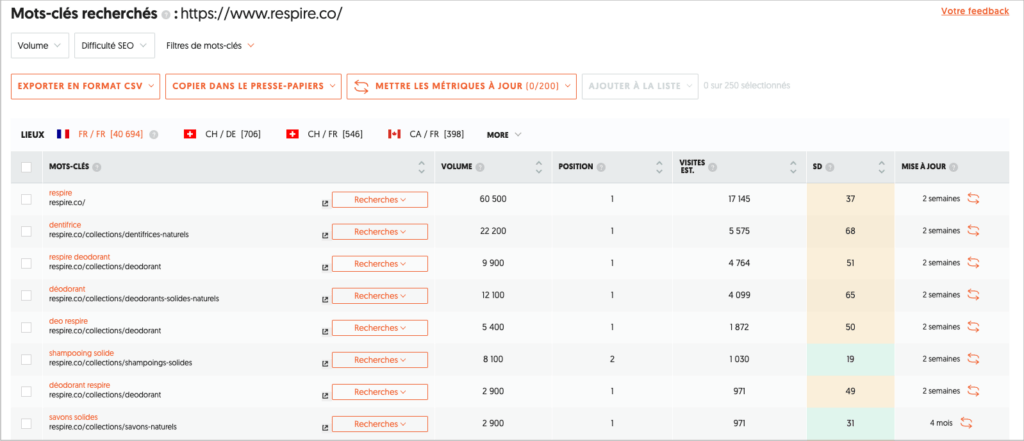
Task: Open Recherches dropdown for savons solides
Action: click(x=380, y=424)
